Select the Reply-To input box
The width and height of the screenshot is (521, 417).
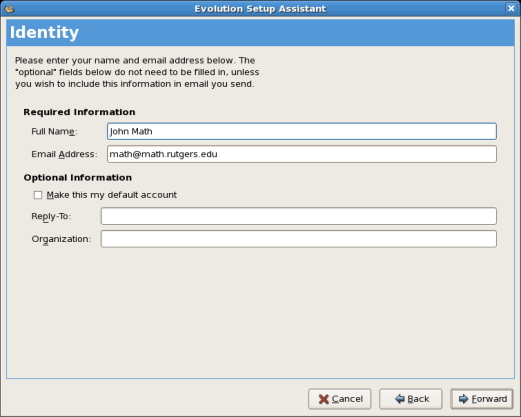299,216
